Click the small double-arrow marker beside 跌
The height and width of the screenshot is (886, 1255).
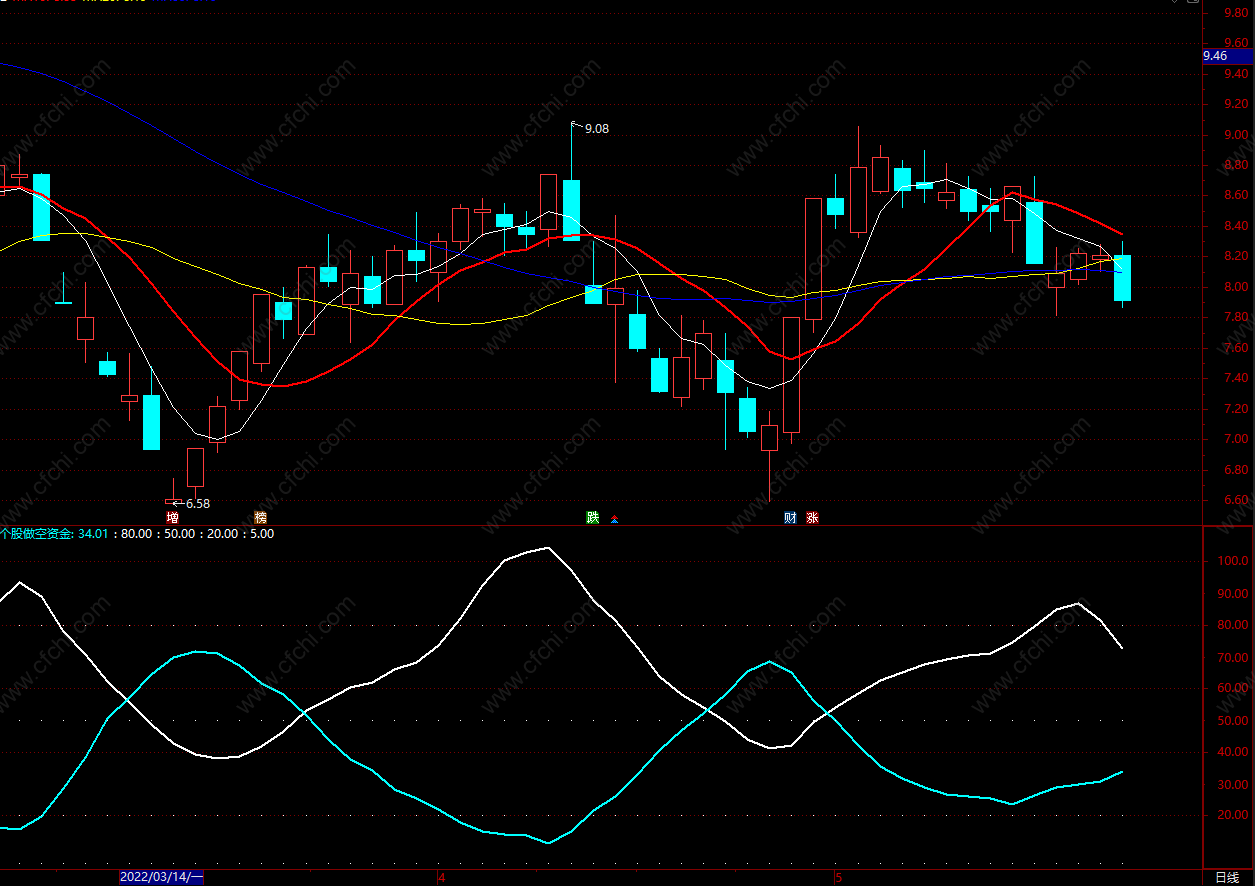[614, 520]
